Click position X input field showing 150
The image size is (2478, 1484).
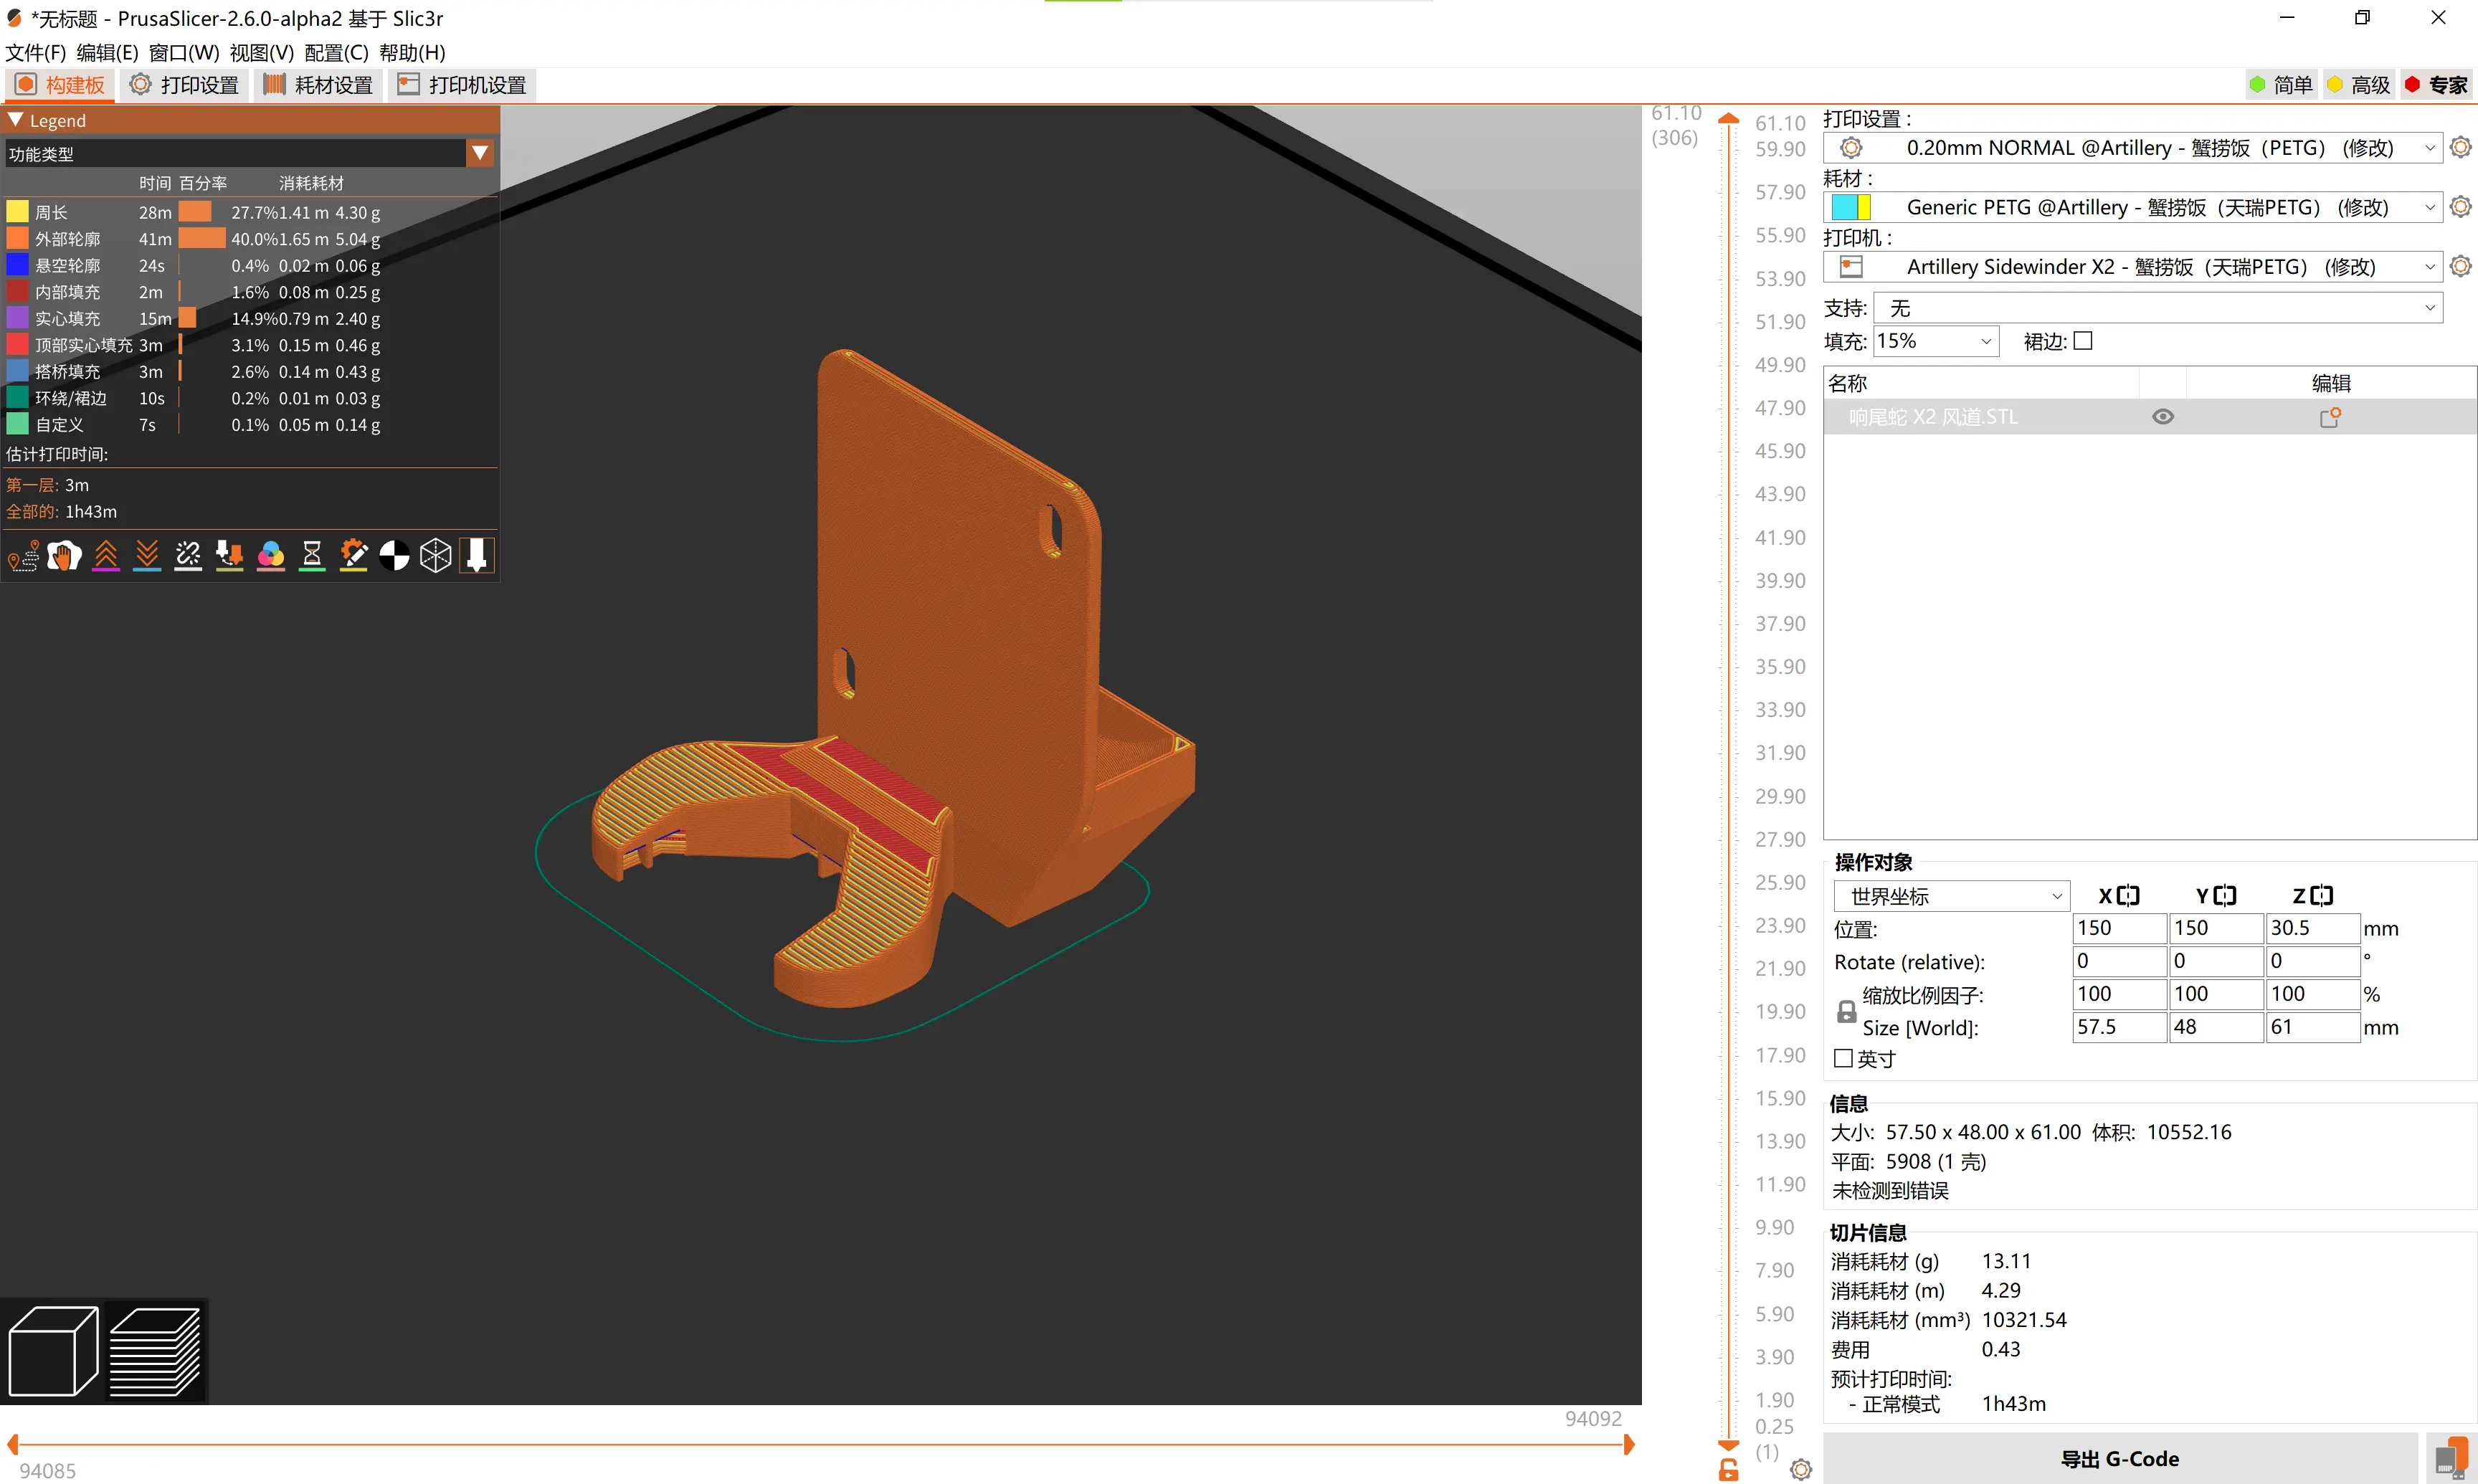[x=2119, y=928]
